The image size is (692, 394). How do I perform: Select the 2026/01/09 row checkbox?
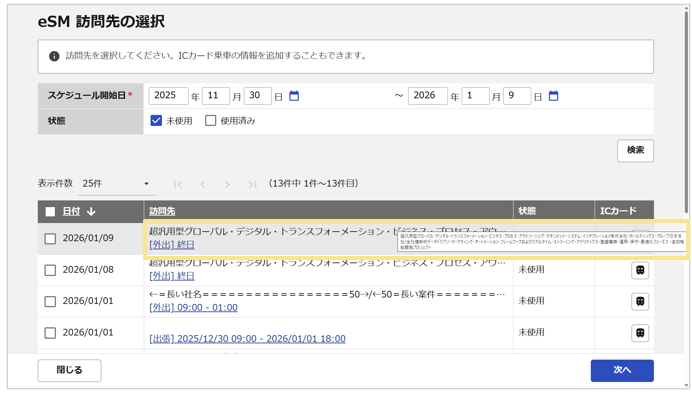tap(50, 239)
